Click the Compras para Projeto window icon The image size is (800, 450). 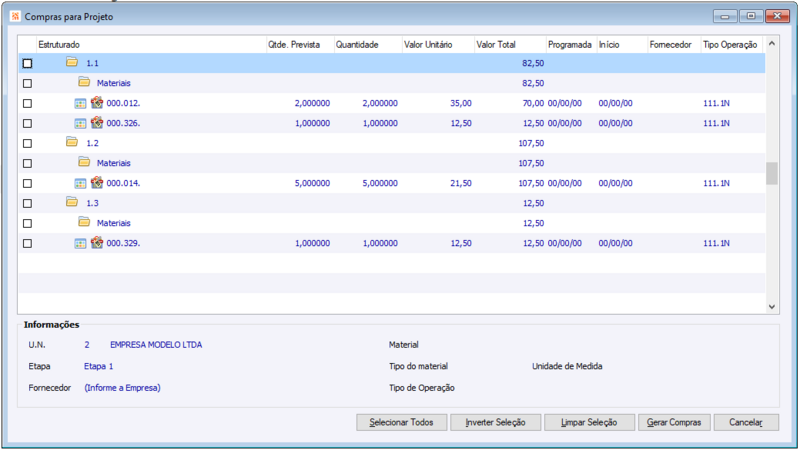point(15,16)
